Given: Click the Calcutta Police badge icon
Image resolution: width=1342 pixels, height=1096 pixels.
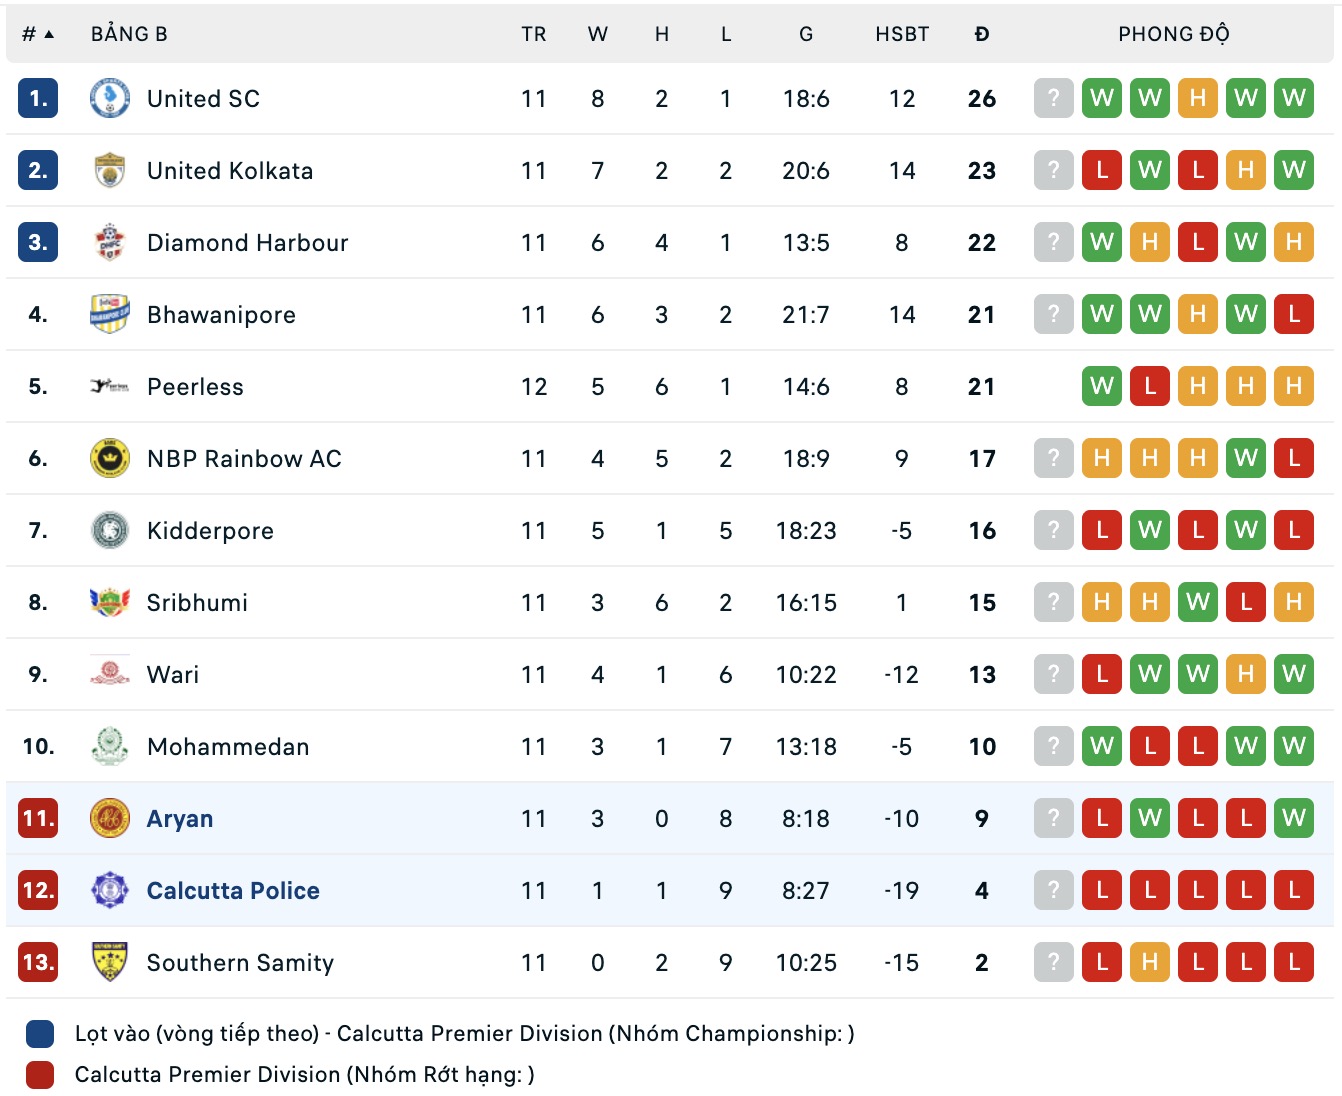Looking at the screenshot, I should (109, 890).
